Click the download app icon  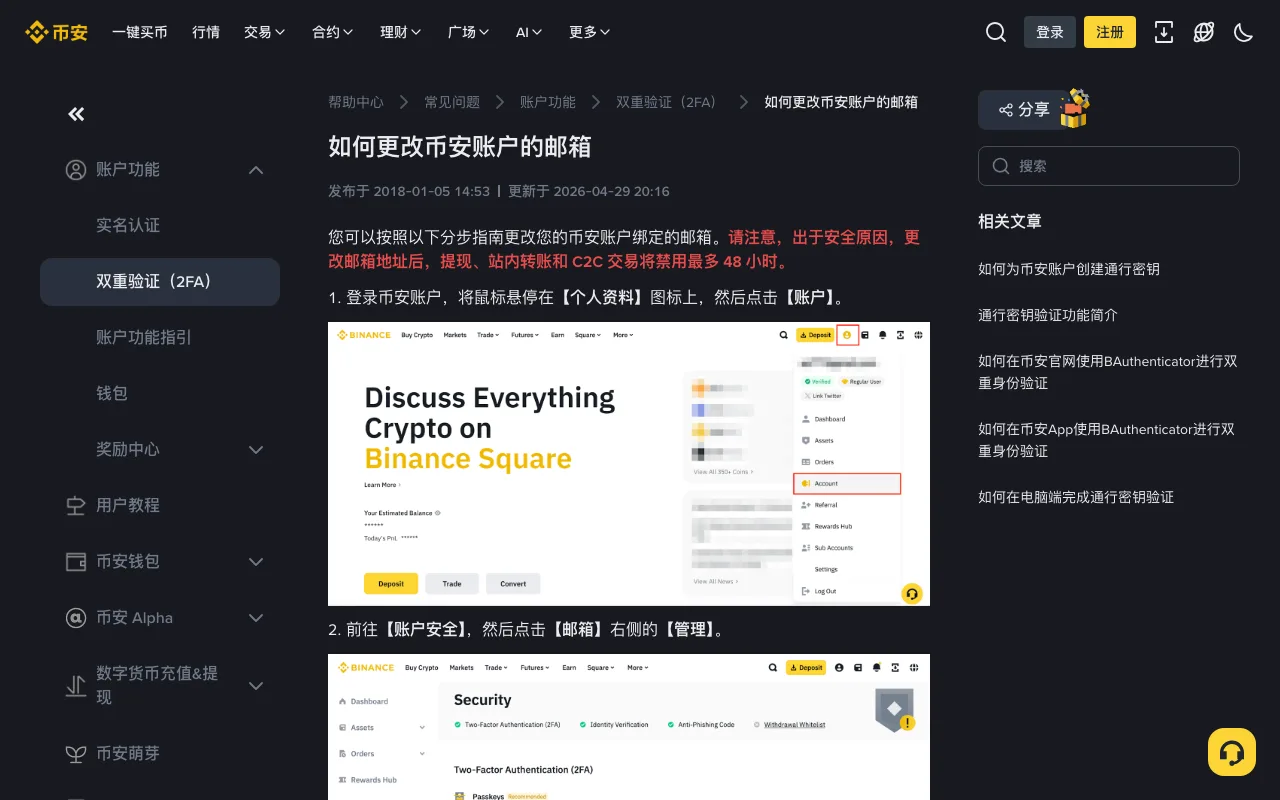(x=1164, y=32)
